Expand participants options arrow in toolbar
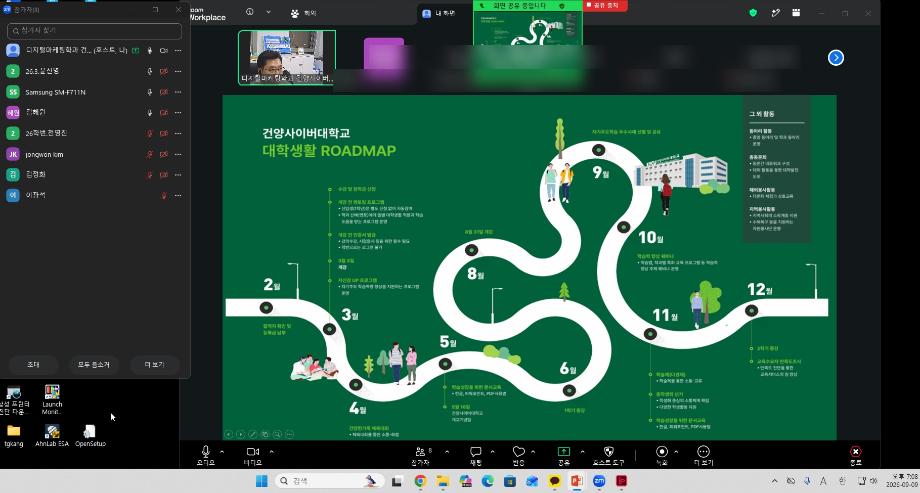The width and height of the screenshot is (920, 493). 447,452
